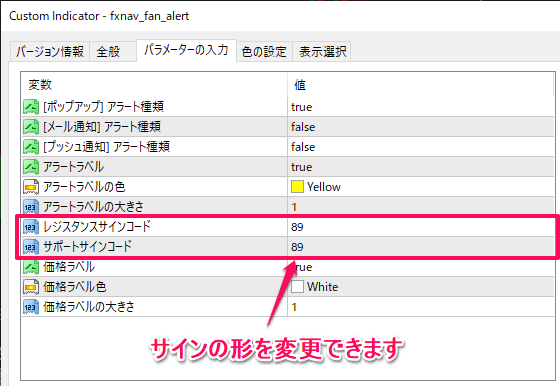The height and width of the screenshot is (386, 560).
Task: Click the Custom Indicator - fxnav_fan_alert title
Action: (99, 16)
